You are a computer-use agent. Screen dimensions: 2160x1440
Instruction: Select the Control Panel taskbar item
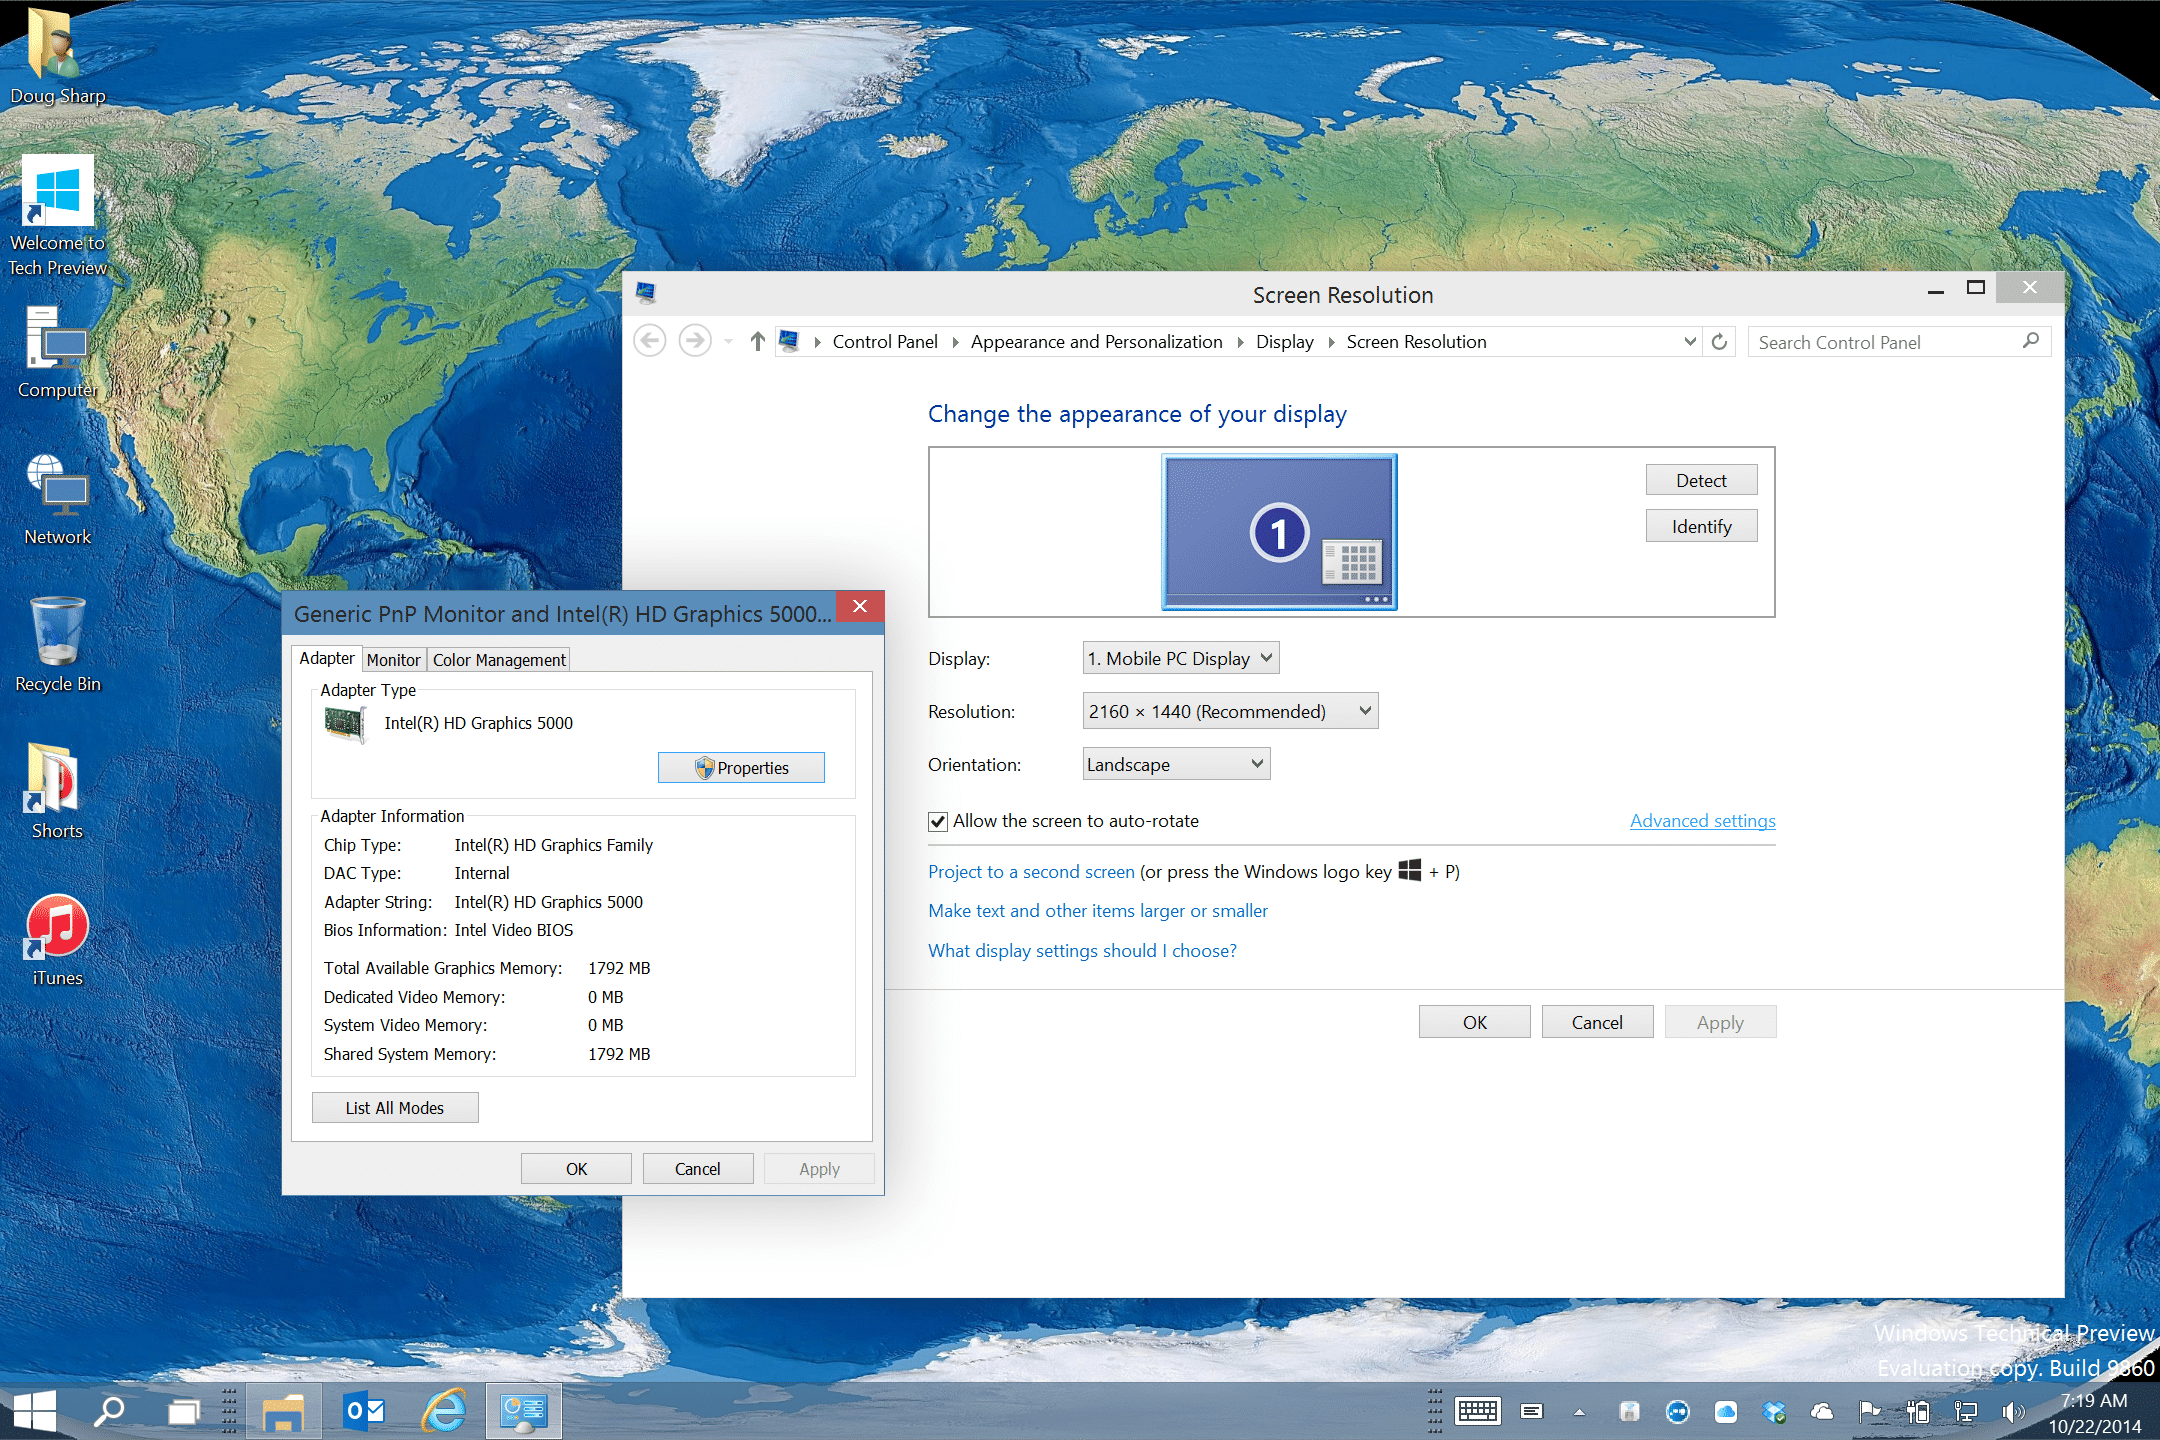coord(524,1411)
